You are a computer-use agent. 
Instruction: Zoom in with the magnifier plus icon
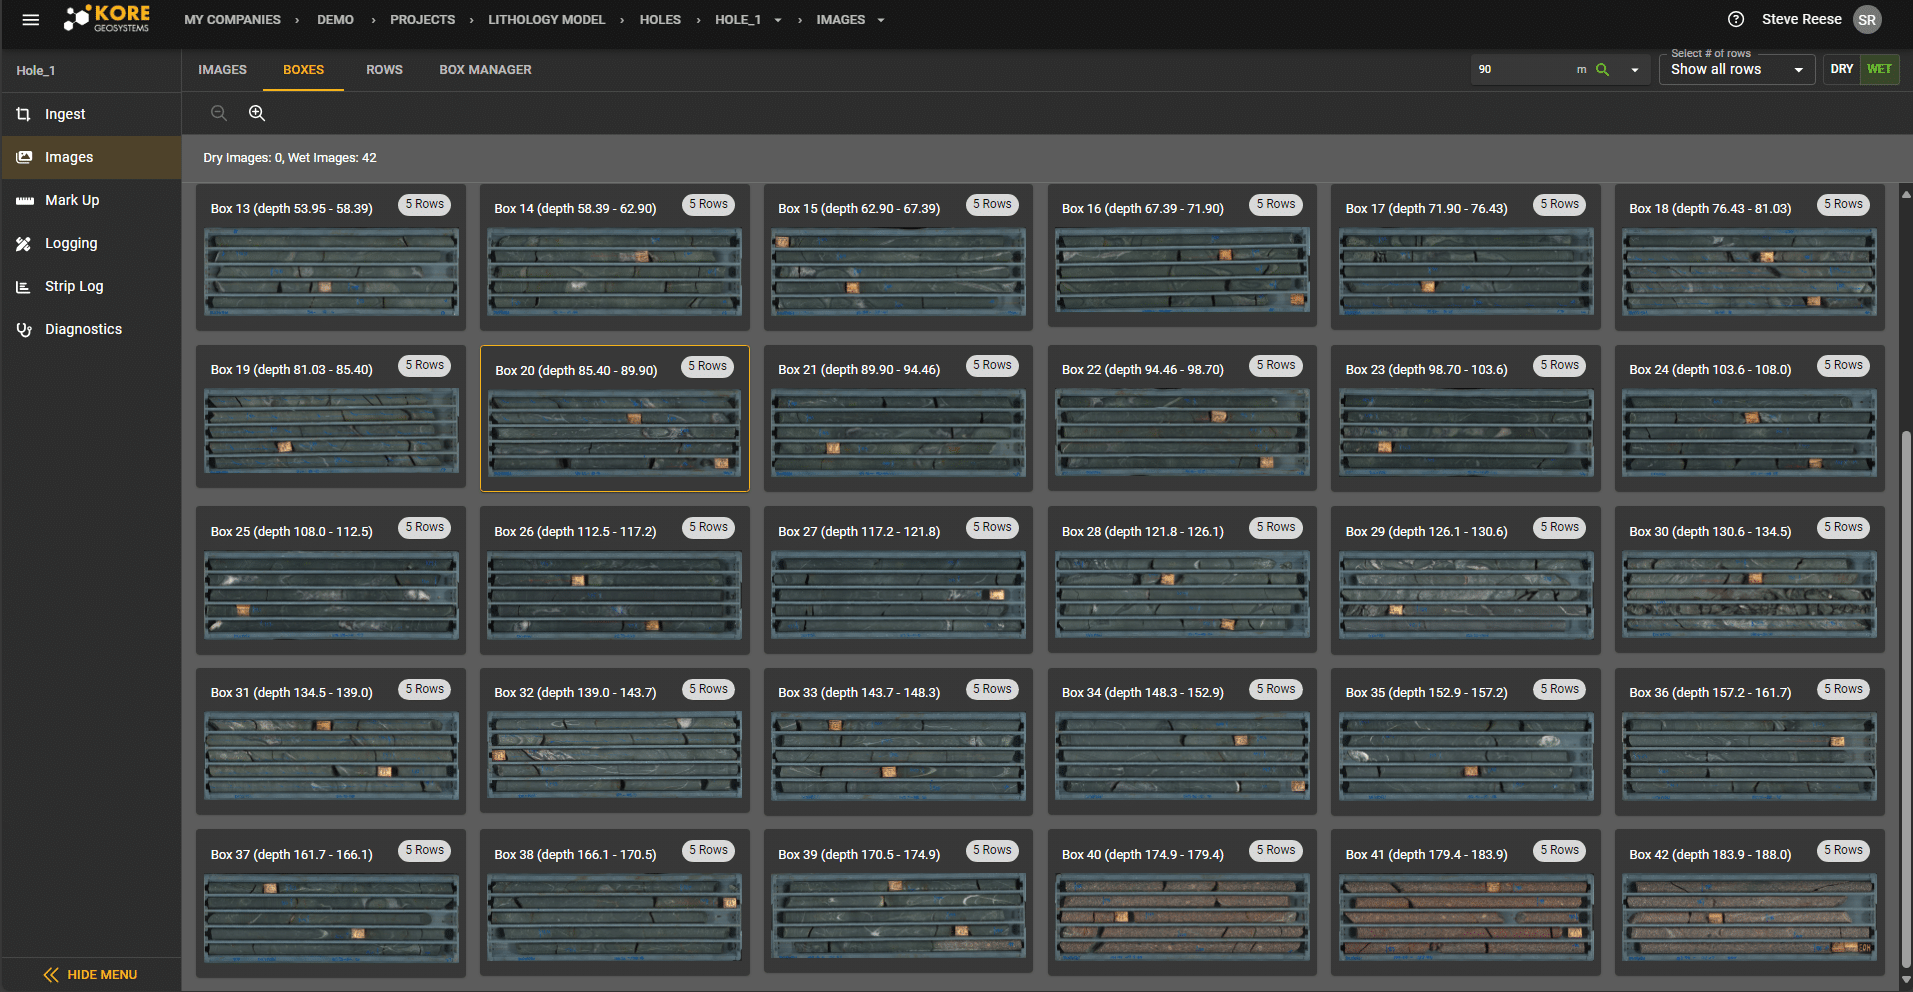(x=257, y=114)
